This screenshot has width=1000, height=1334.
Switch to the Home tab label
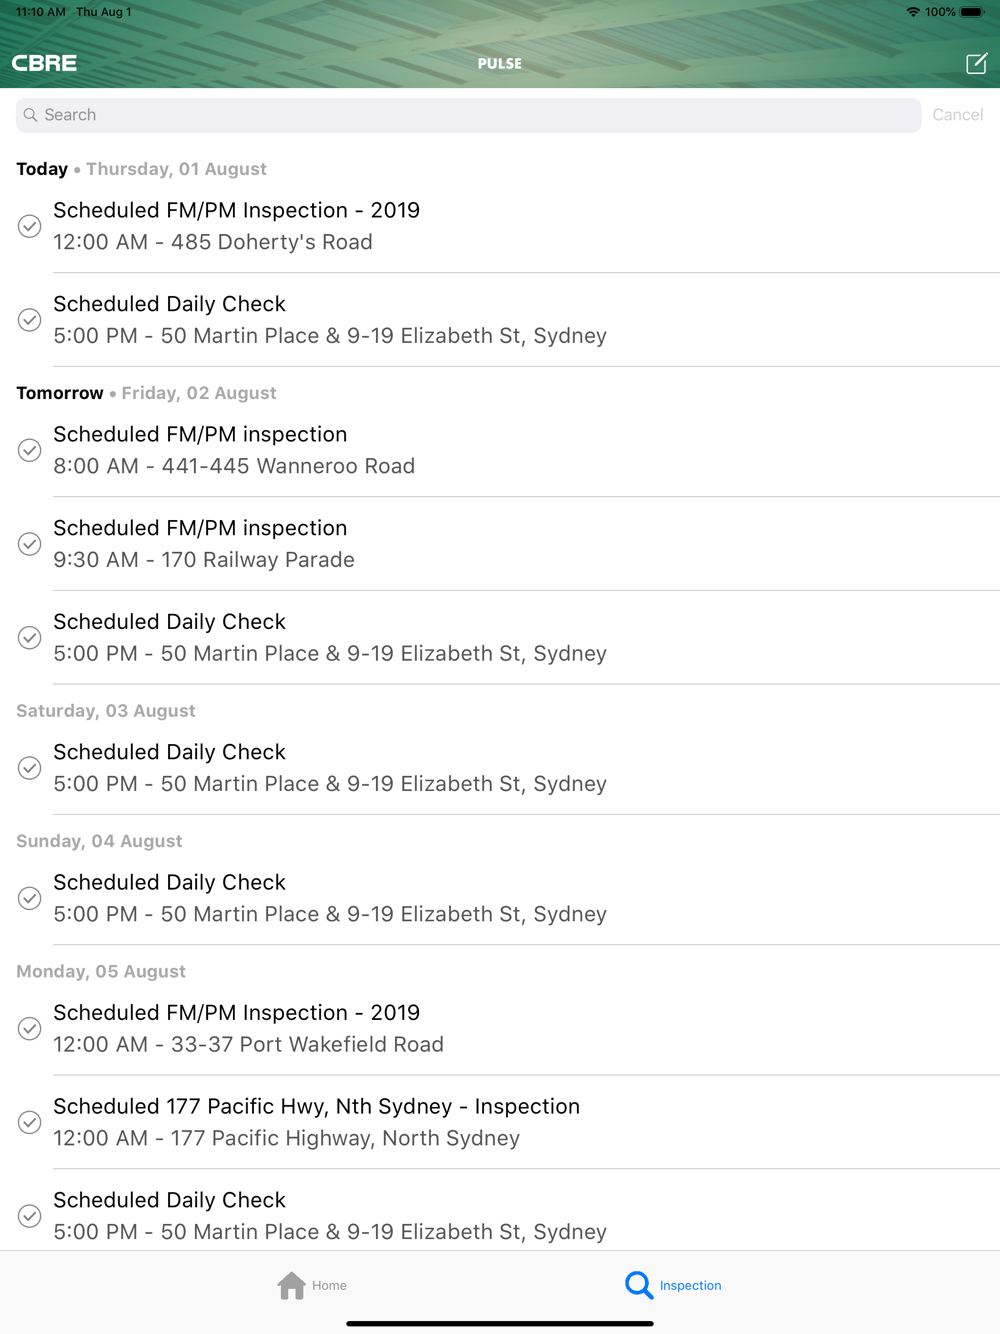pos(329,1286)
